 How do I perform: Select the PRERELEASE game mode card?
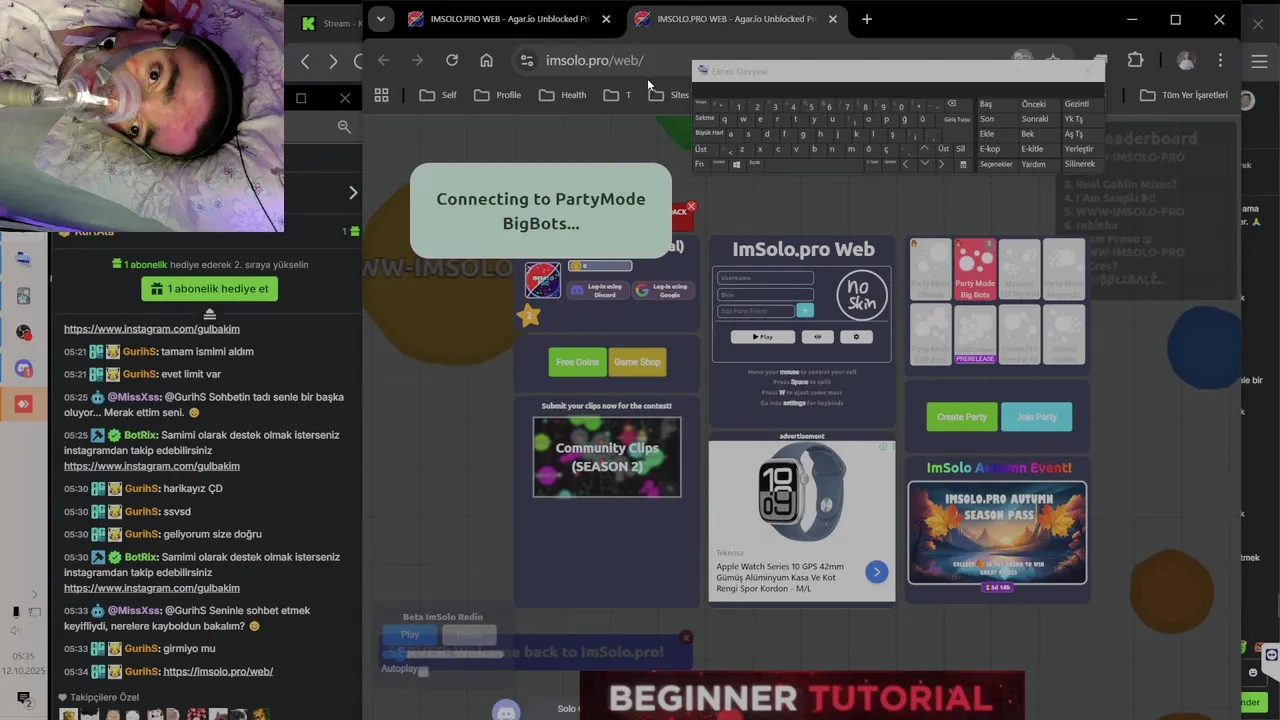[x=975, y=335]
